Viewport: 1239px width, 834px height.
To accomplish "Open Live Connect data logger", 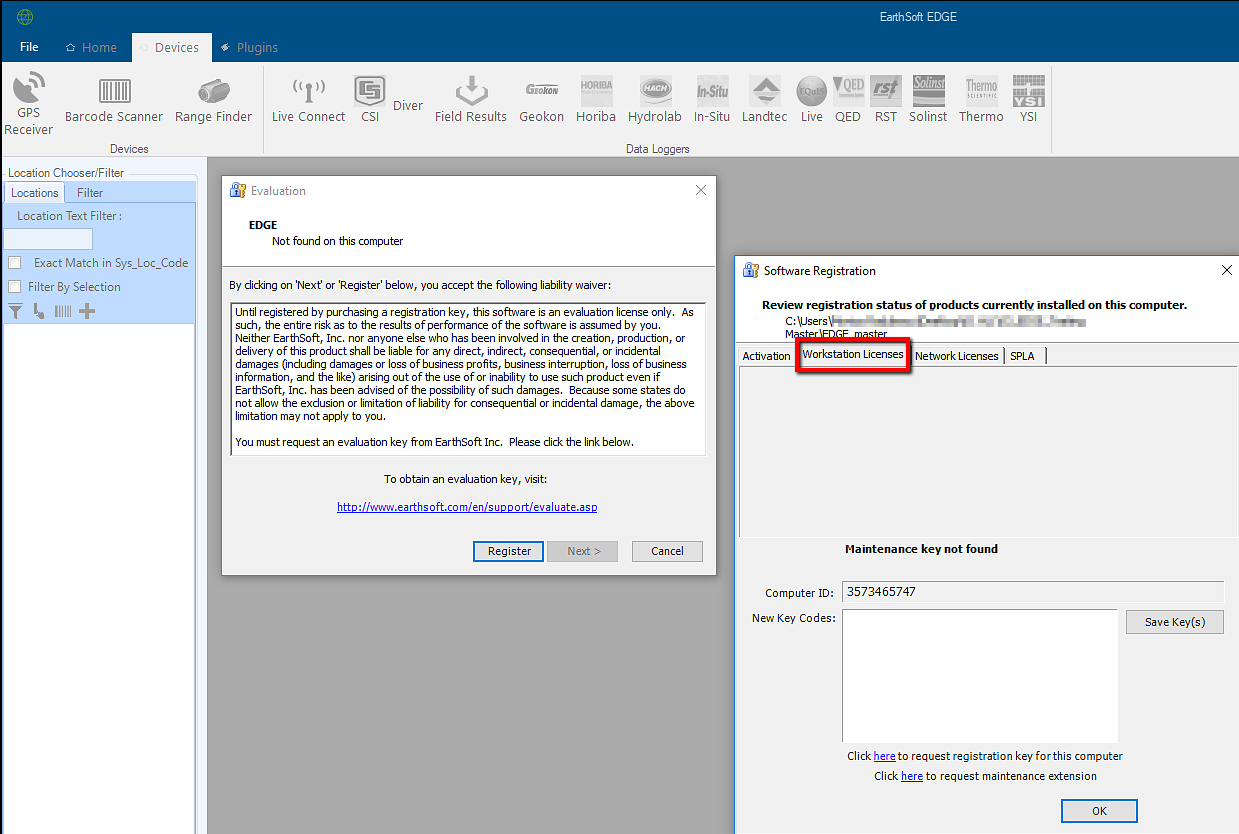I will coord(308,92).
